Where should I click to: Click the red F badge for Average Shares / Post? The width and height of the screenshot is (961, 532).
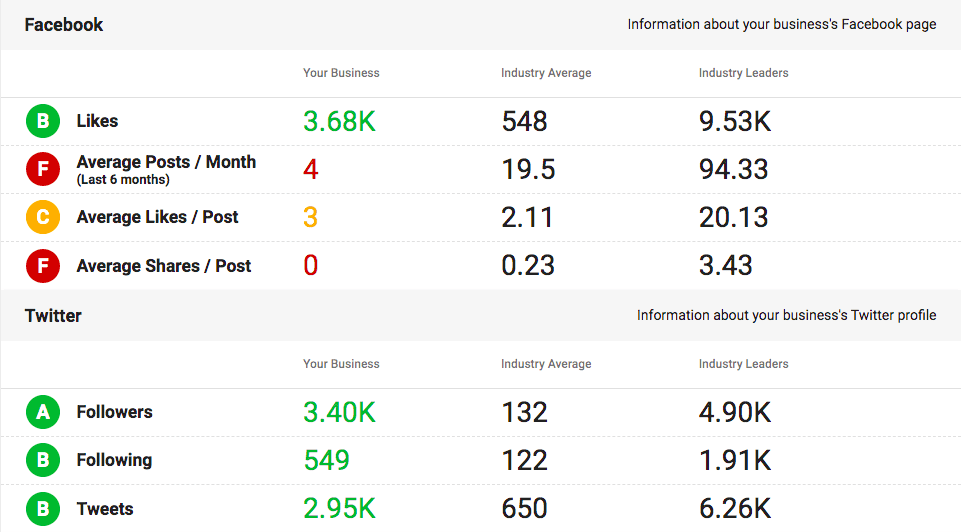coord(42,267)
